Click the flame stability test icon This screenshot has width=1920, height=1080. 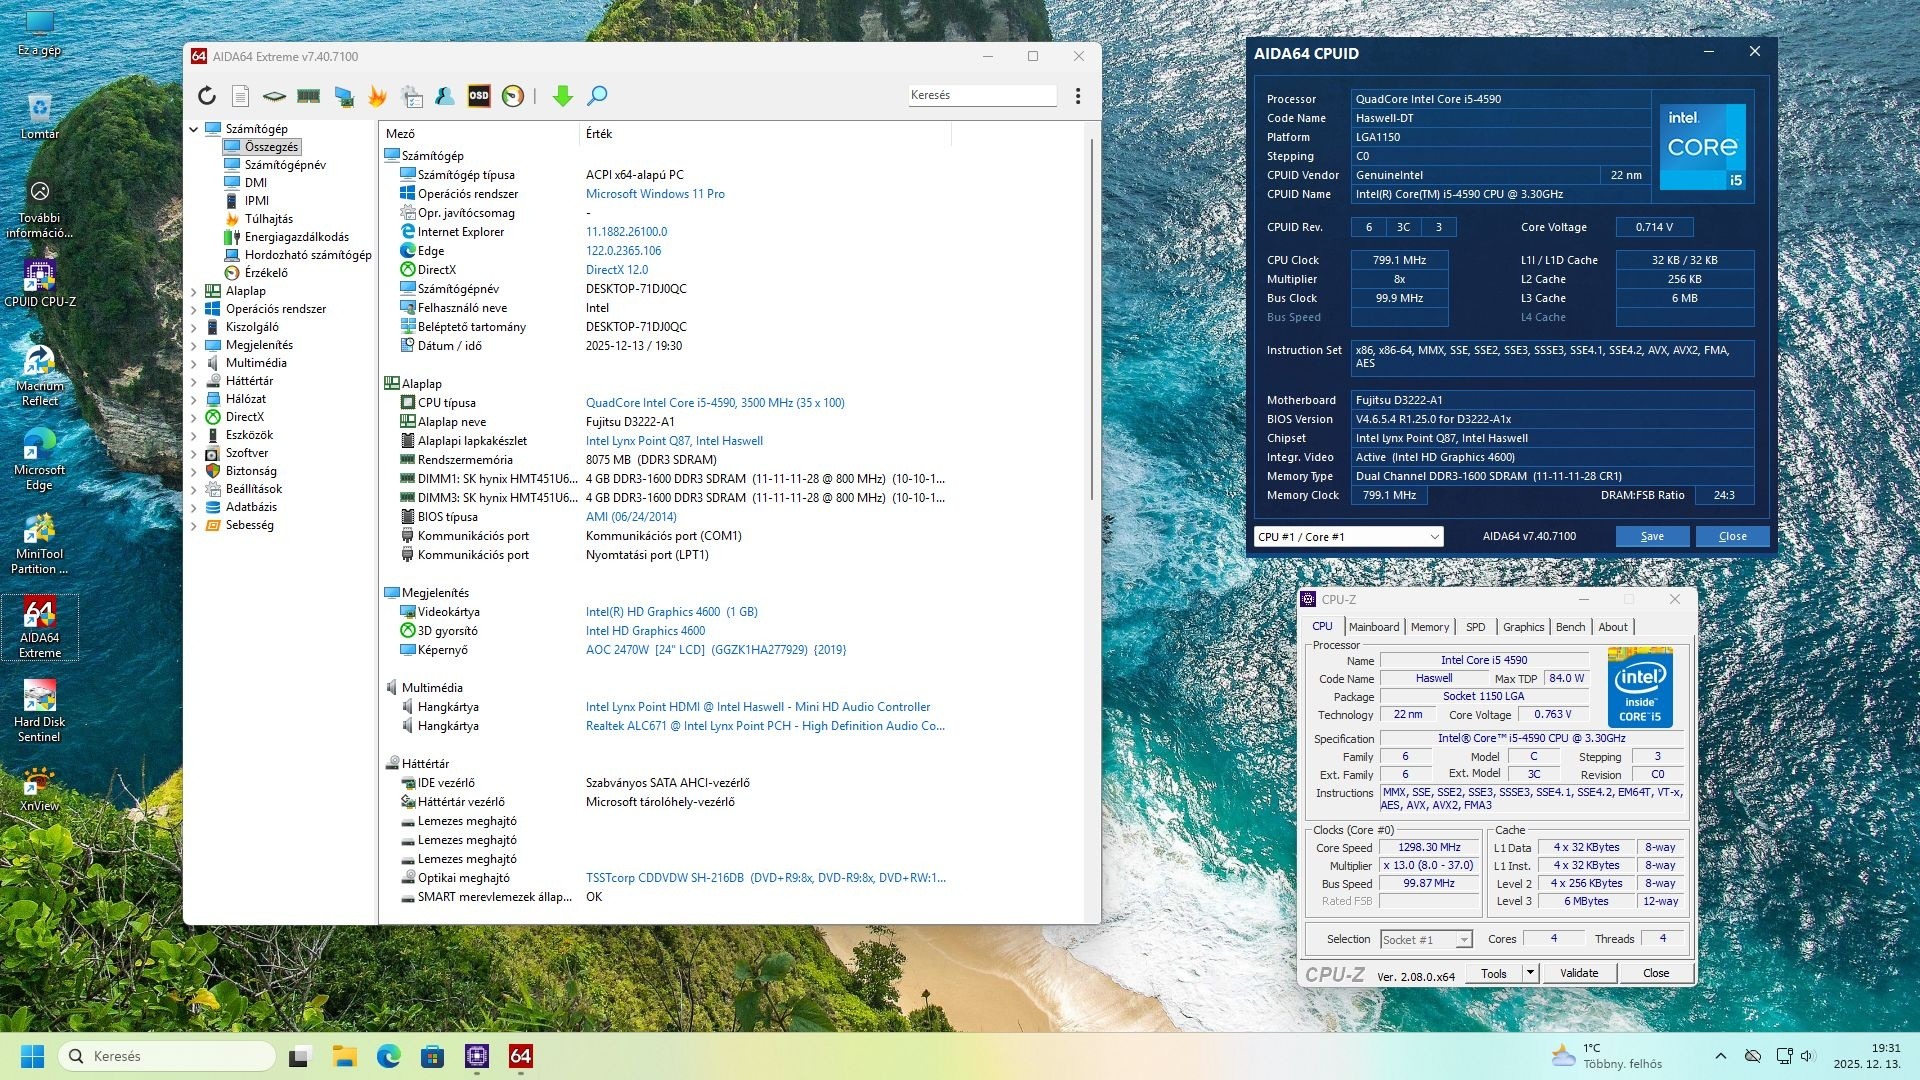[377, 96]
